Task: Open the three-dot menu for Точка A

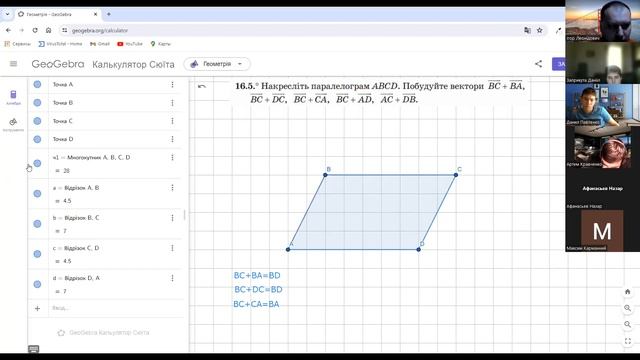Action: (172, 84)
